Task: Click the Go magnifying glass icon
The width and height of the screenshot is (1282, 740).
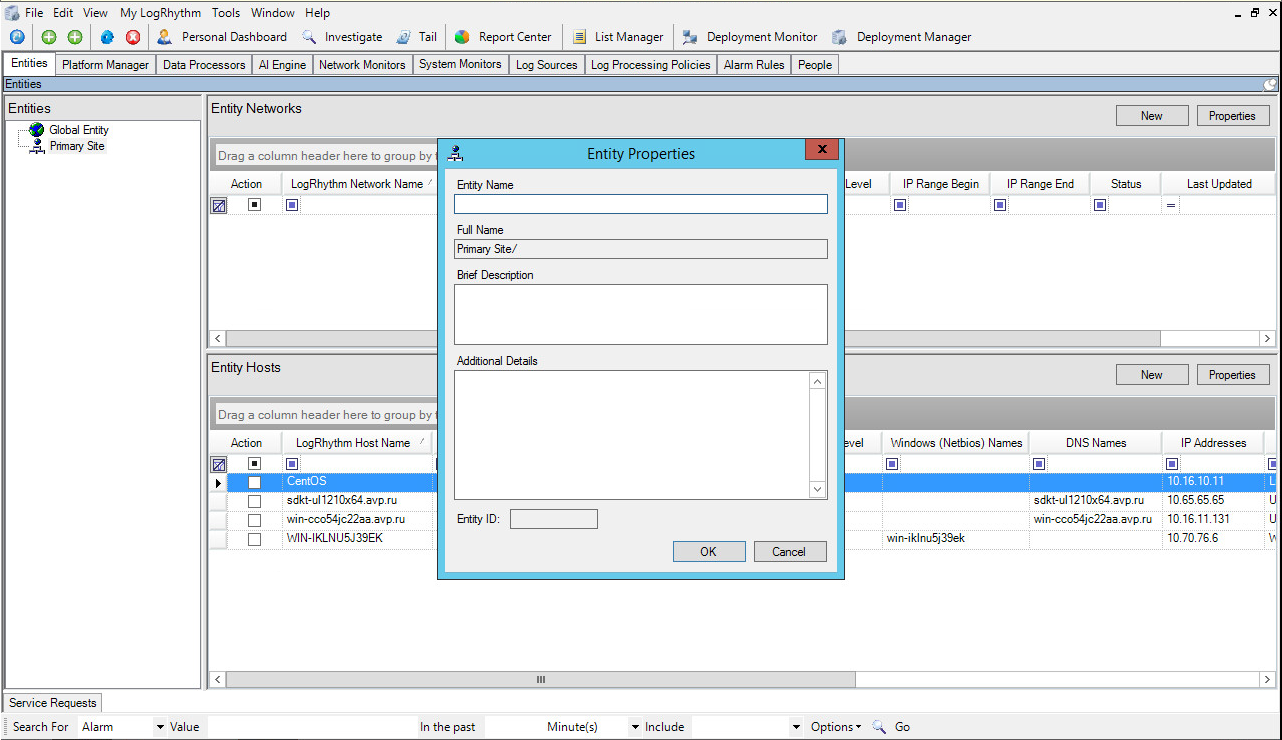Action: click(878, 727)
